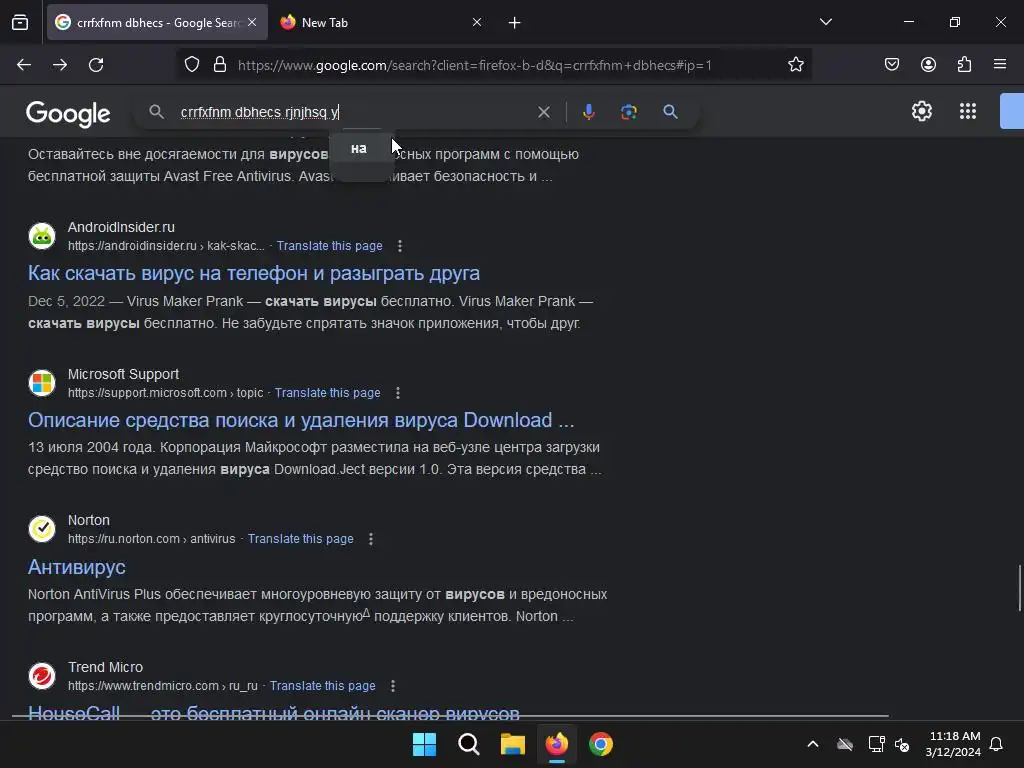
Task: Click the ru.norton.com antivirus breadcrumb
Action: pyautogui.click(x=152, y=539)
